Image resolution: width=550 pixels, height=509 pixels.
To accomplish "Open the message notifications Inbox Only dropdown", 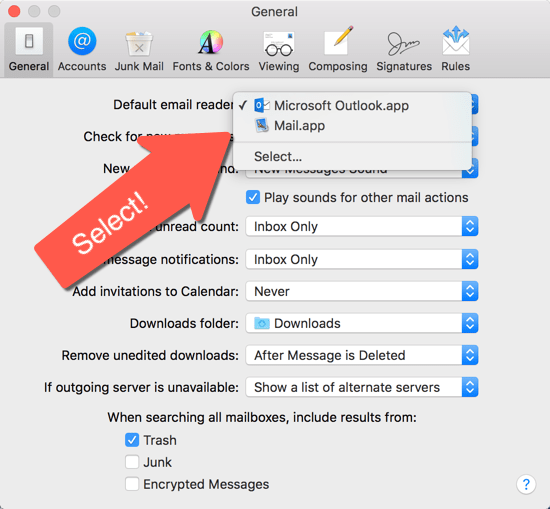I will pyautogui.click(x=362, y=259).
